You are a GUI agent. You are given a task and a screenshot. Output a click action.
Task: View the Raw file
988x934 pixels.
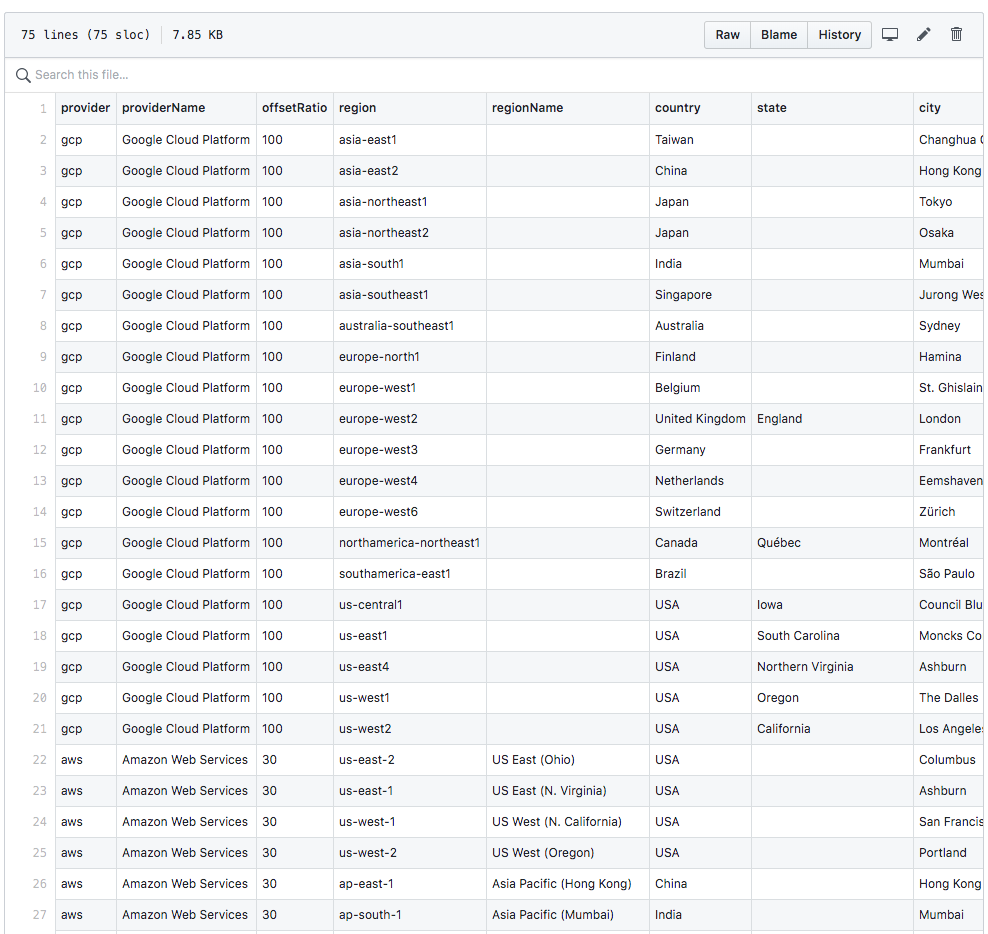[727, 35]
